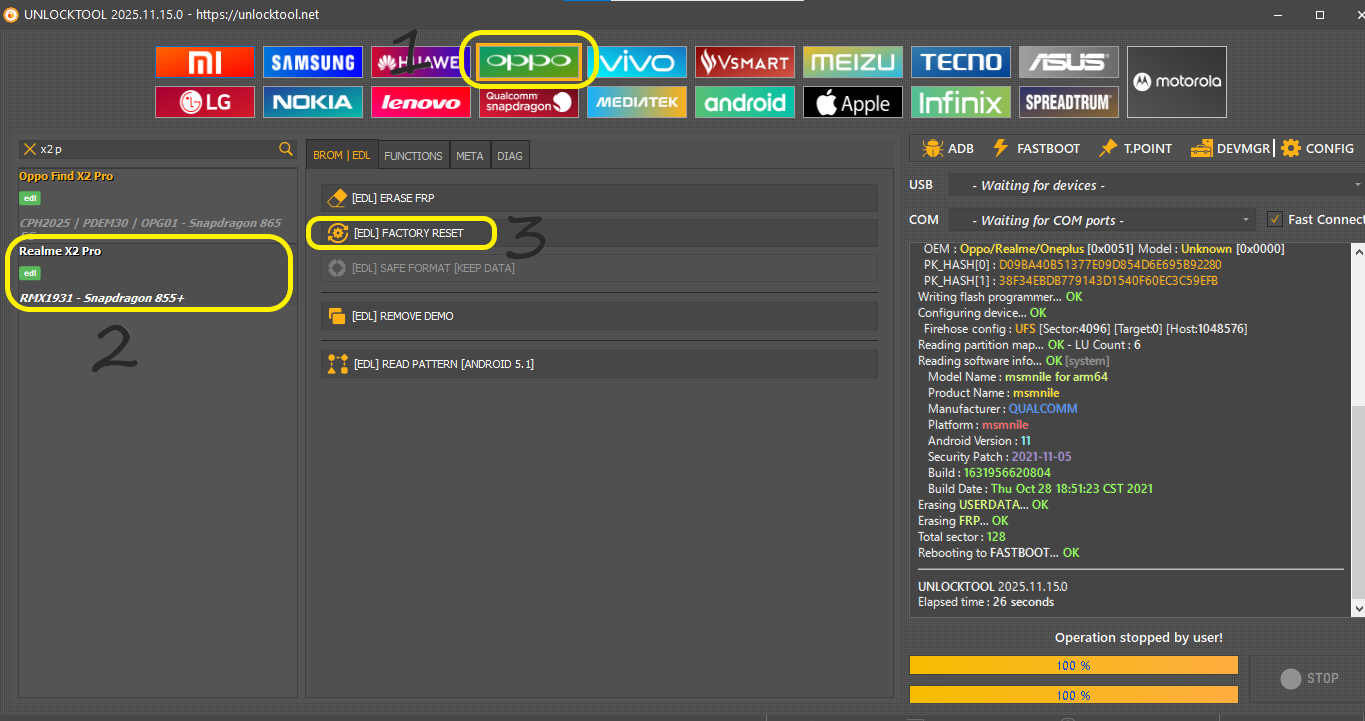
Task: Toggle the Fast Connect checkbox
Action: [x=1275, y=219]
